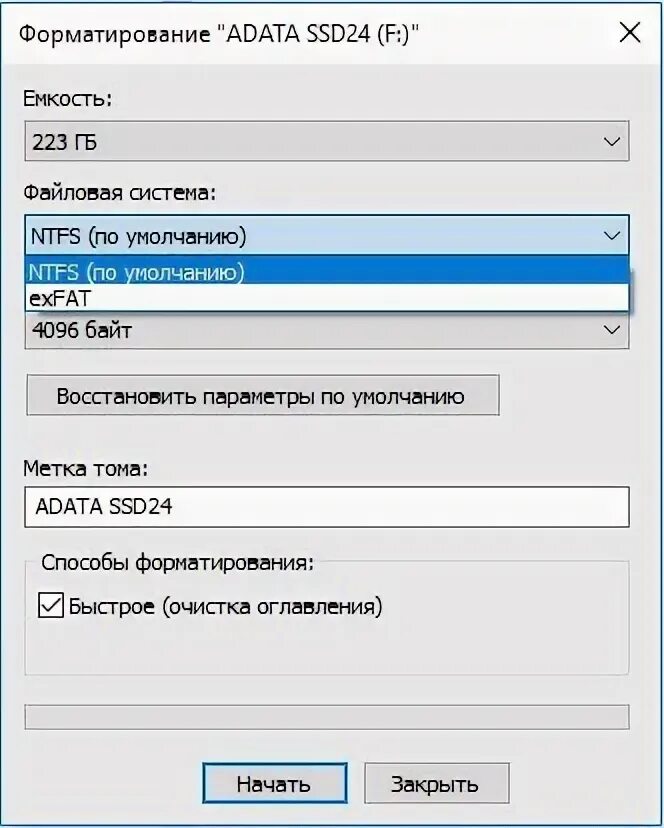The image size is (664, 828).
Task: Expand the chevron beside 4096 байт
Action: [x=612, y=330]
